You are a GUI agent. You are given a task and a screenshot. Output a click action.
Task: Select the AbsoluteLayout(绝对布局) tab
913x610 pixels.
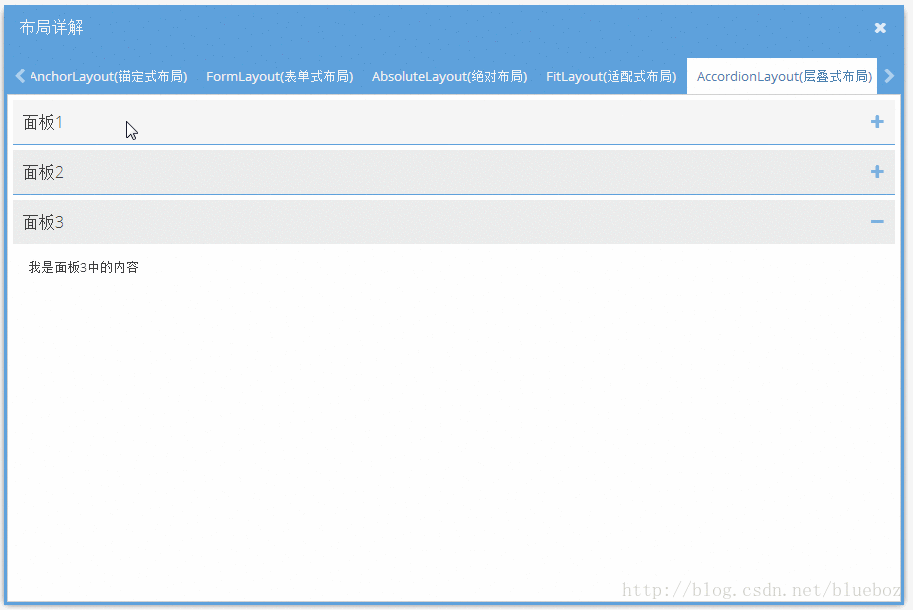pyautogui.click(x=450, y=76)
